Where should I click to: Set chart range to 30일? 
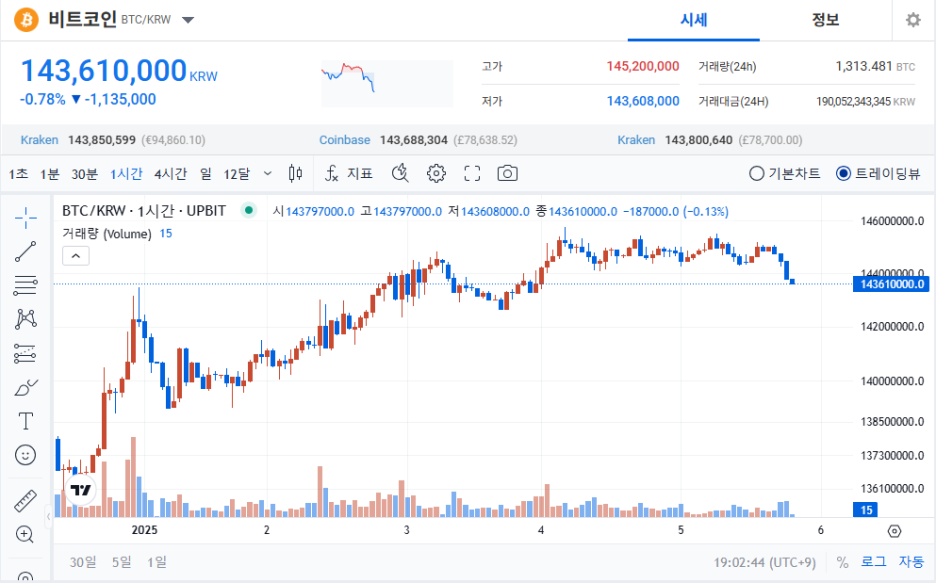click(x=83, y=562)
